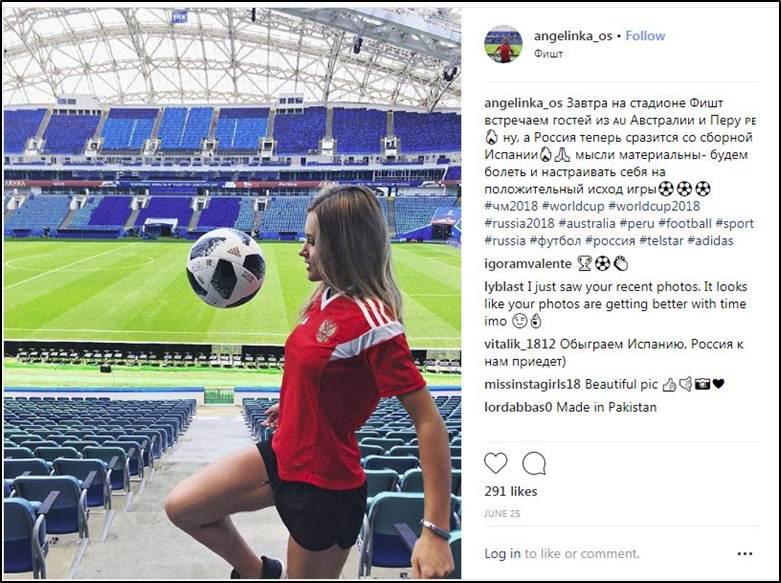The width and height of the screenshot is (781, 583).
Task: View igoramvalente commenter profile
Action: point(527,264)
